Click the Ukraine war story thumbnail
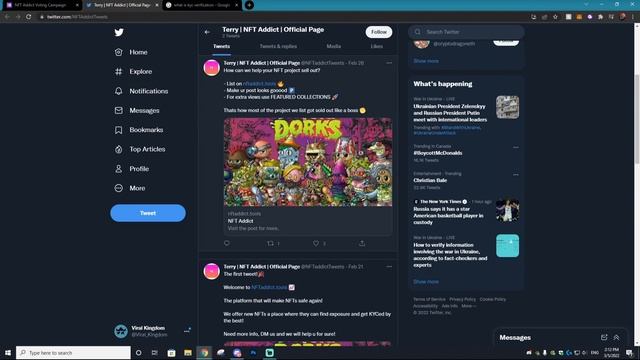Image resolution: width=640 pixels, height=360 pixels. (507, 107)
